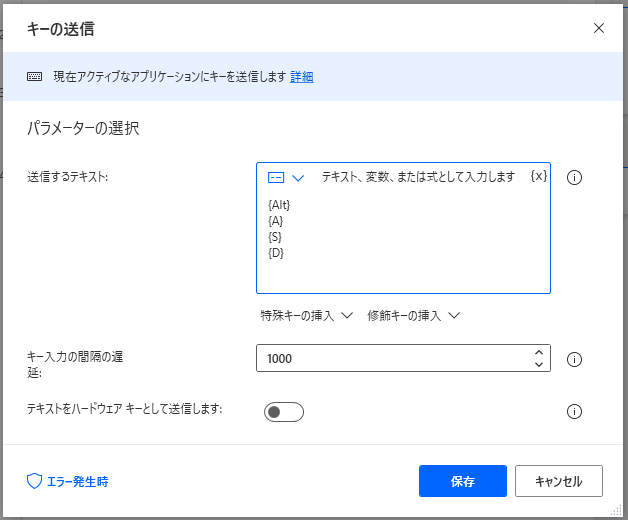Click info icon beside キー入力の間隔の遅延 field
This screenshot has width=628, height=520.
(x=575, y=359)
